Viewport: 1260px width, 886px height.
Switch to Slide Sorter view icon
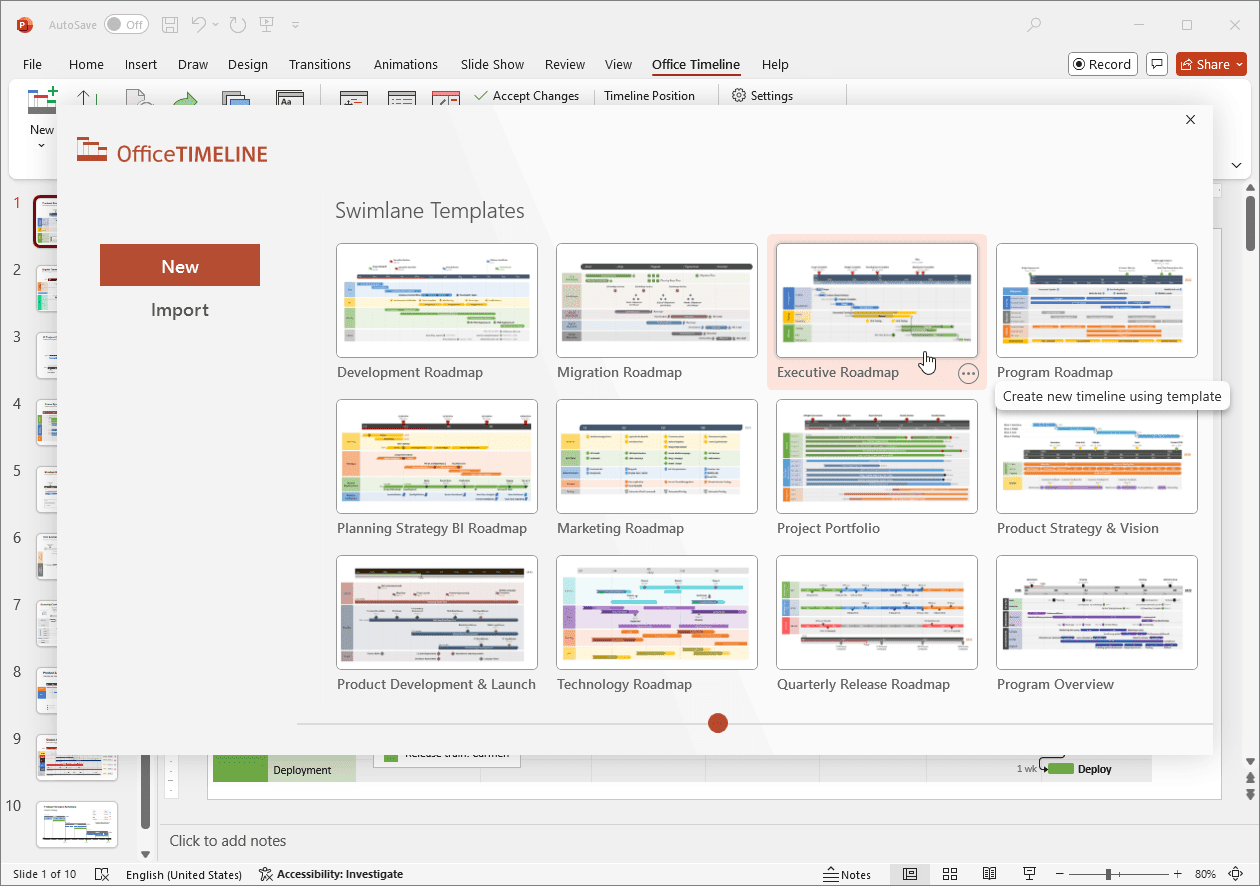click(950, 874)
